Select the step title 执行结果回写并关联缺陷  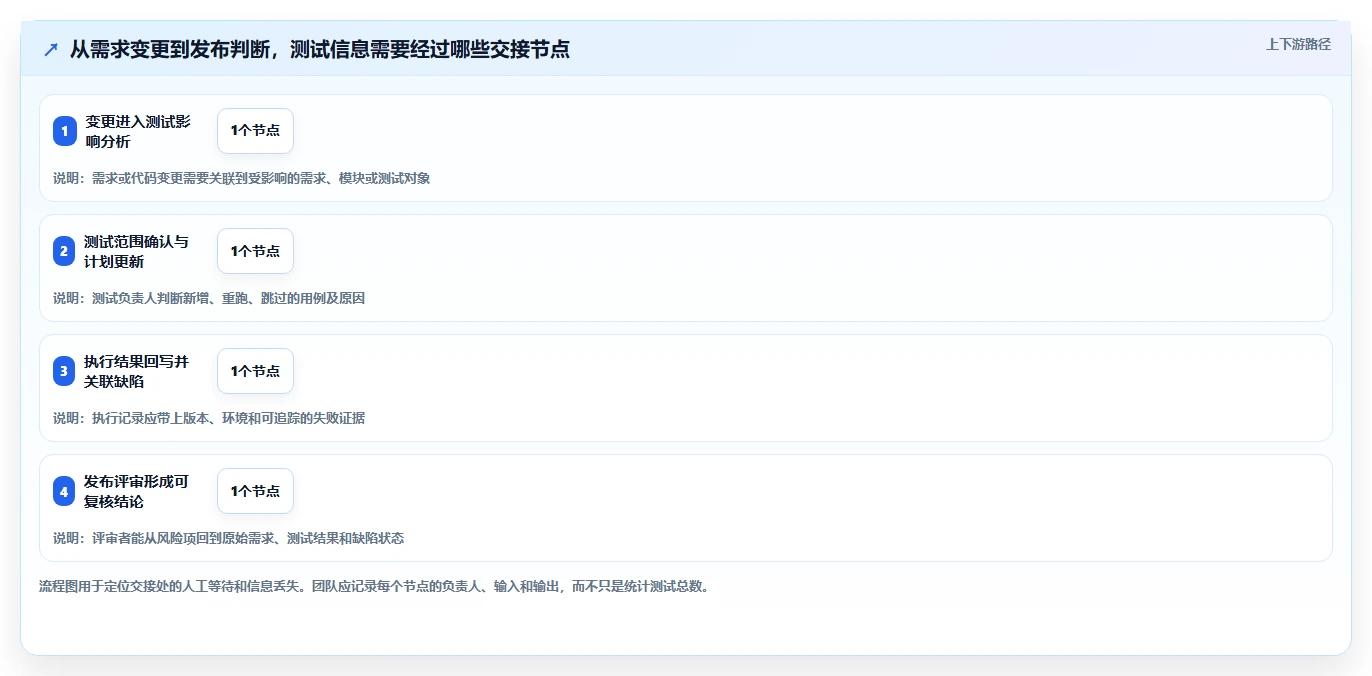click(x=137, y=371)
